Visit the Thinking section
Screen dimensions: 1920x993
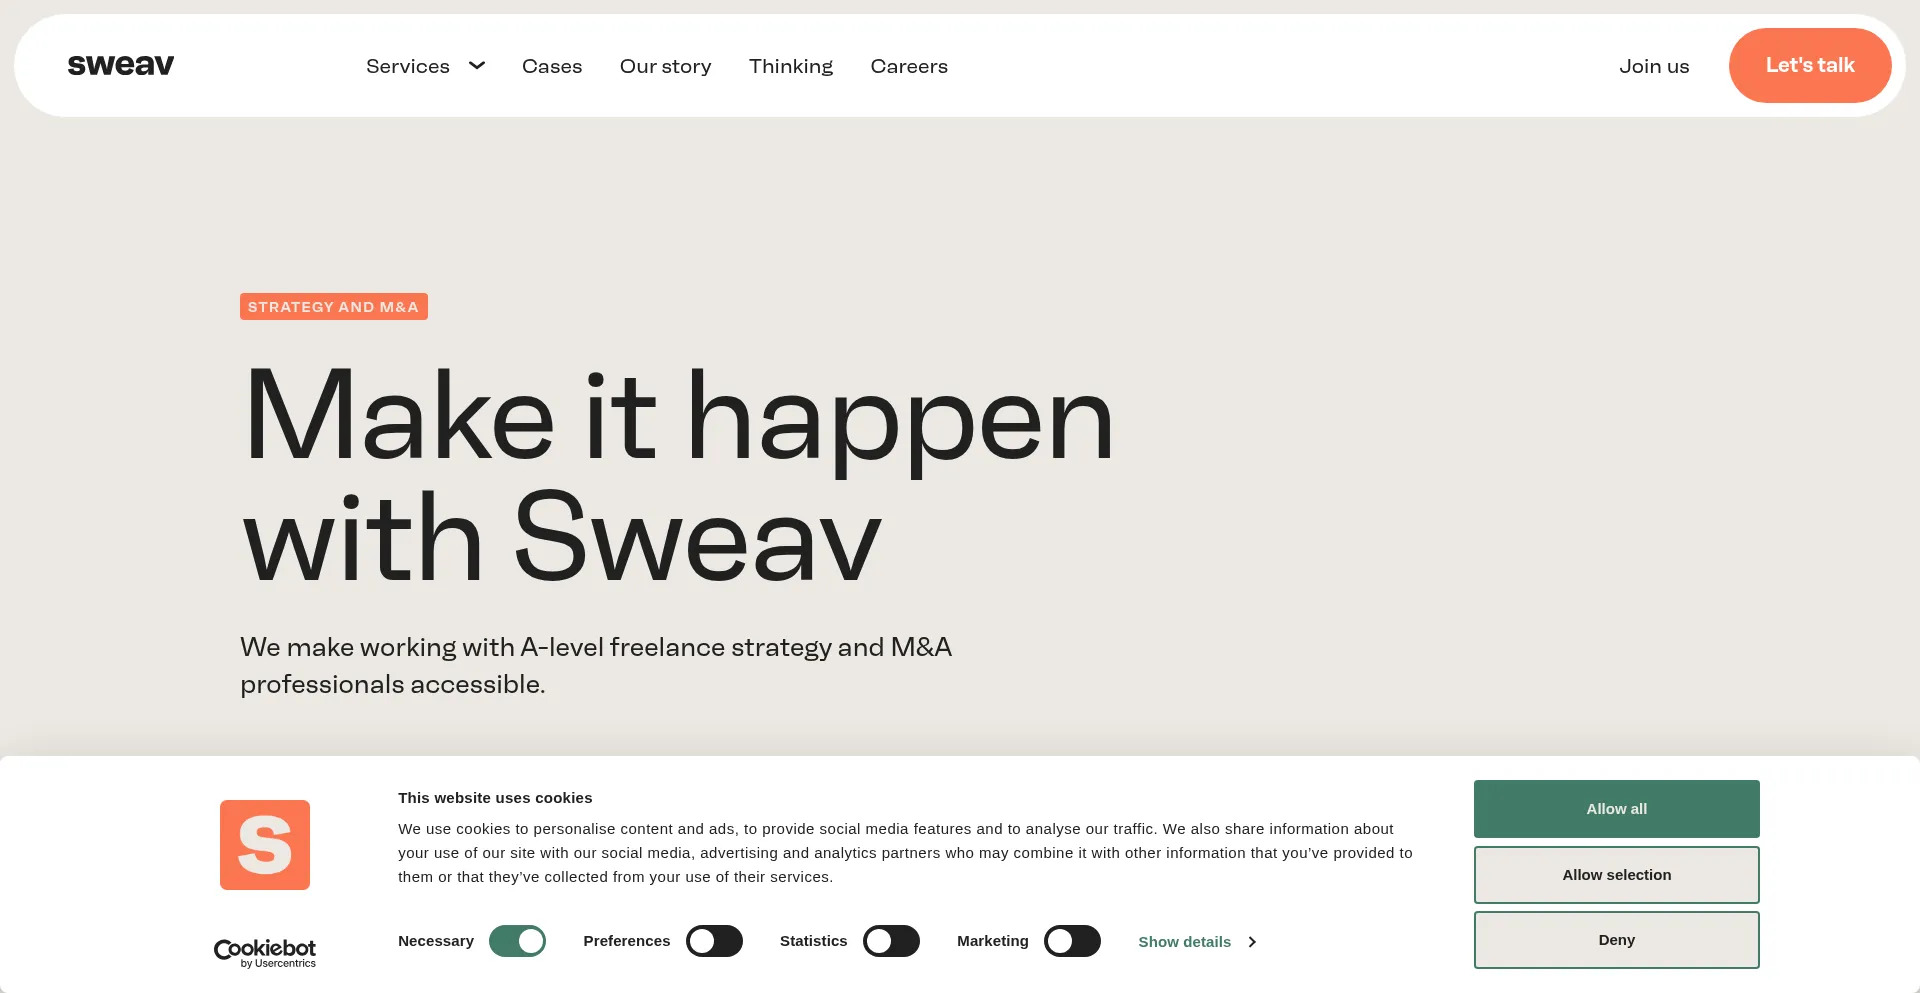pyautogui.click(x=790, y=66)
